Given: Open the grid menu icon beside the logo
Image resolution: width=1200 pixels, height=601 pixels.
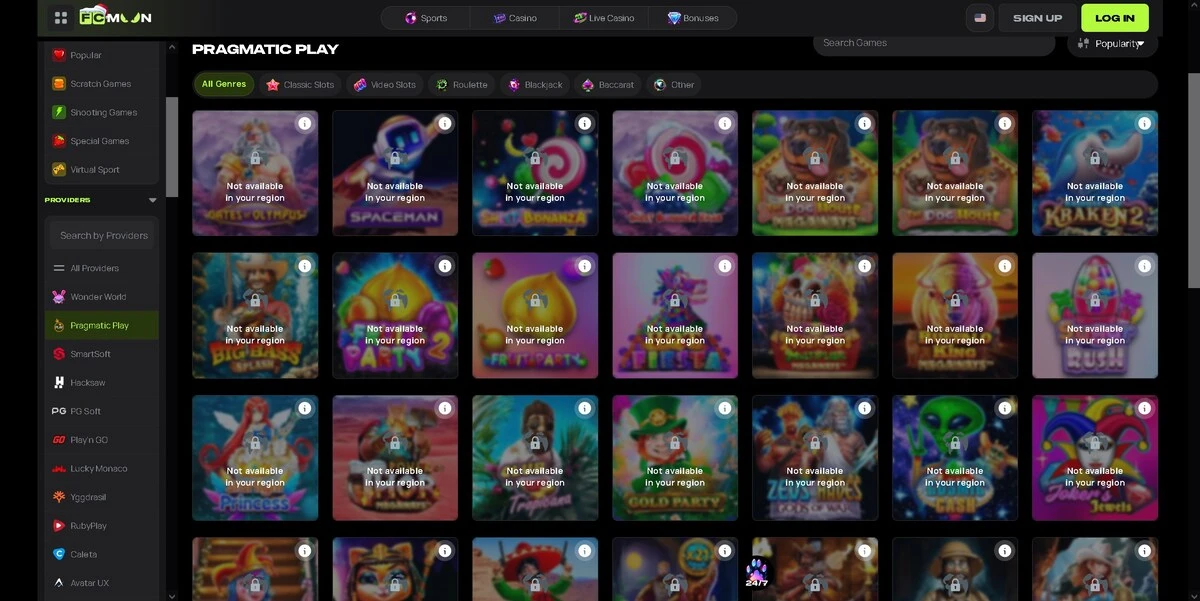Looking at the screenshot, I should coord(61,18).
